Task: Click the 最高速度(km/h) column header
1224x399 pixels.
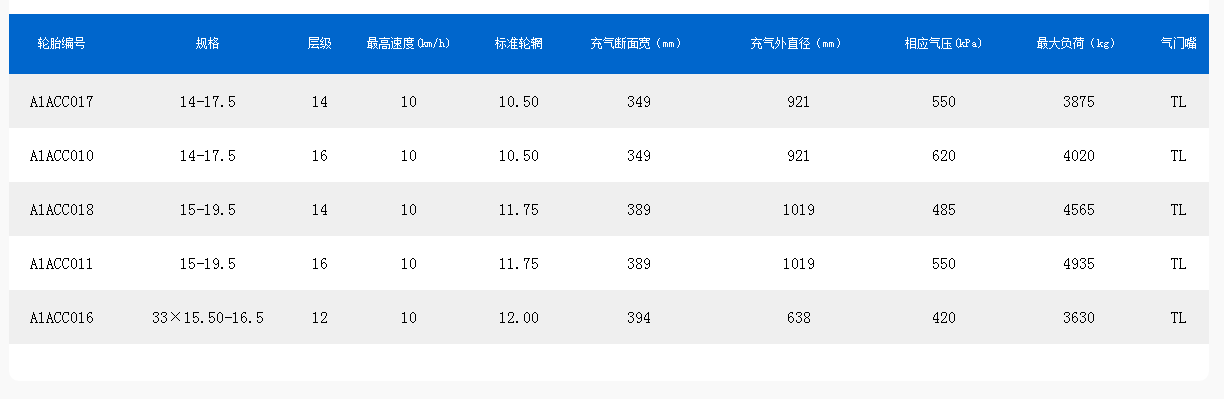Action: tap(408, 44)
